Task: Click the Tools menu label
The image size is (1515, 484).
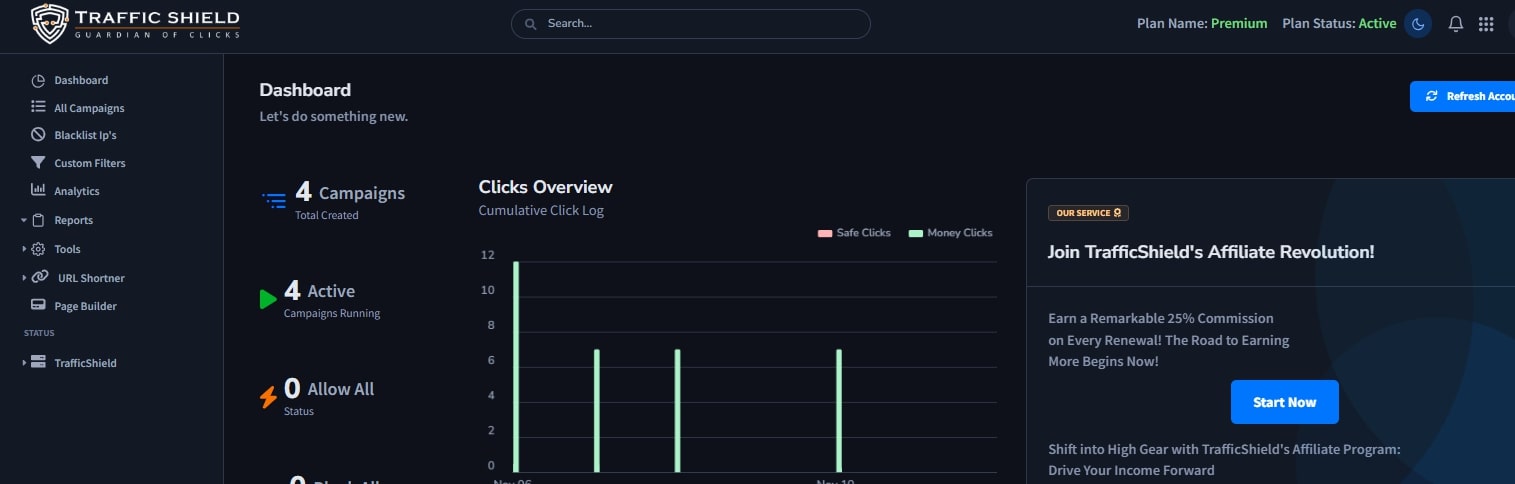Action: 68,249
